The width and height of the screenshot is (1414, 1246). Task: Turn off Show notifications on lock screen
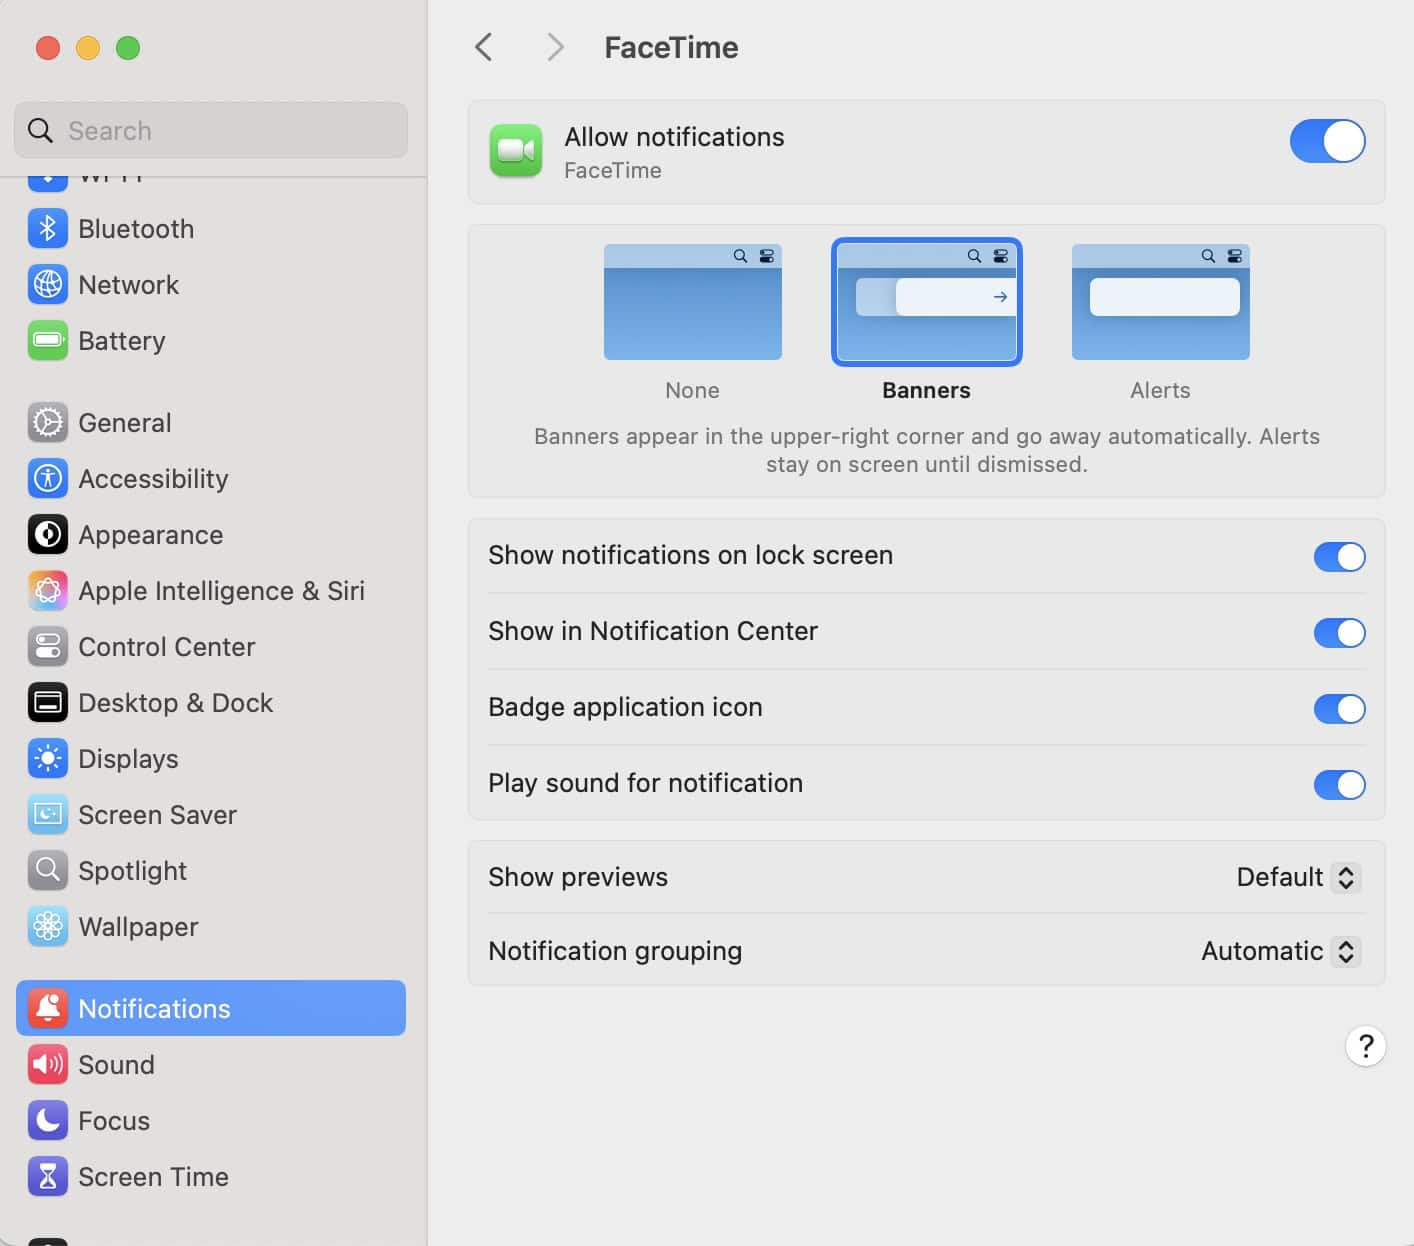1338,557
